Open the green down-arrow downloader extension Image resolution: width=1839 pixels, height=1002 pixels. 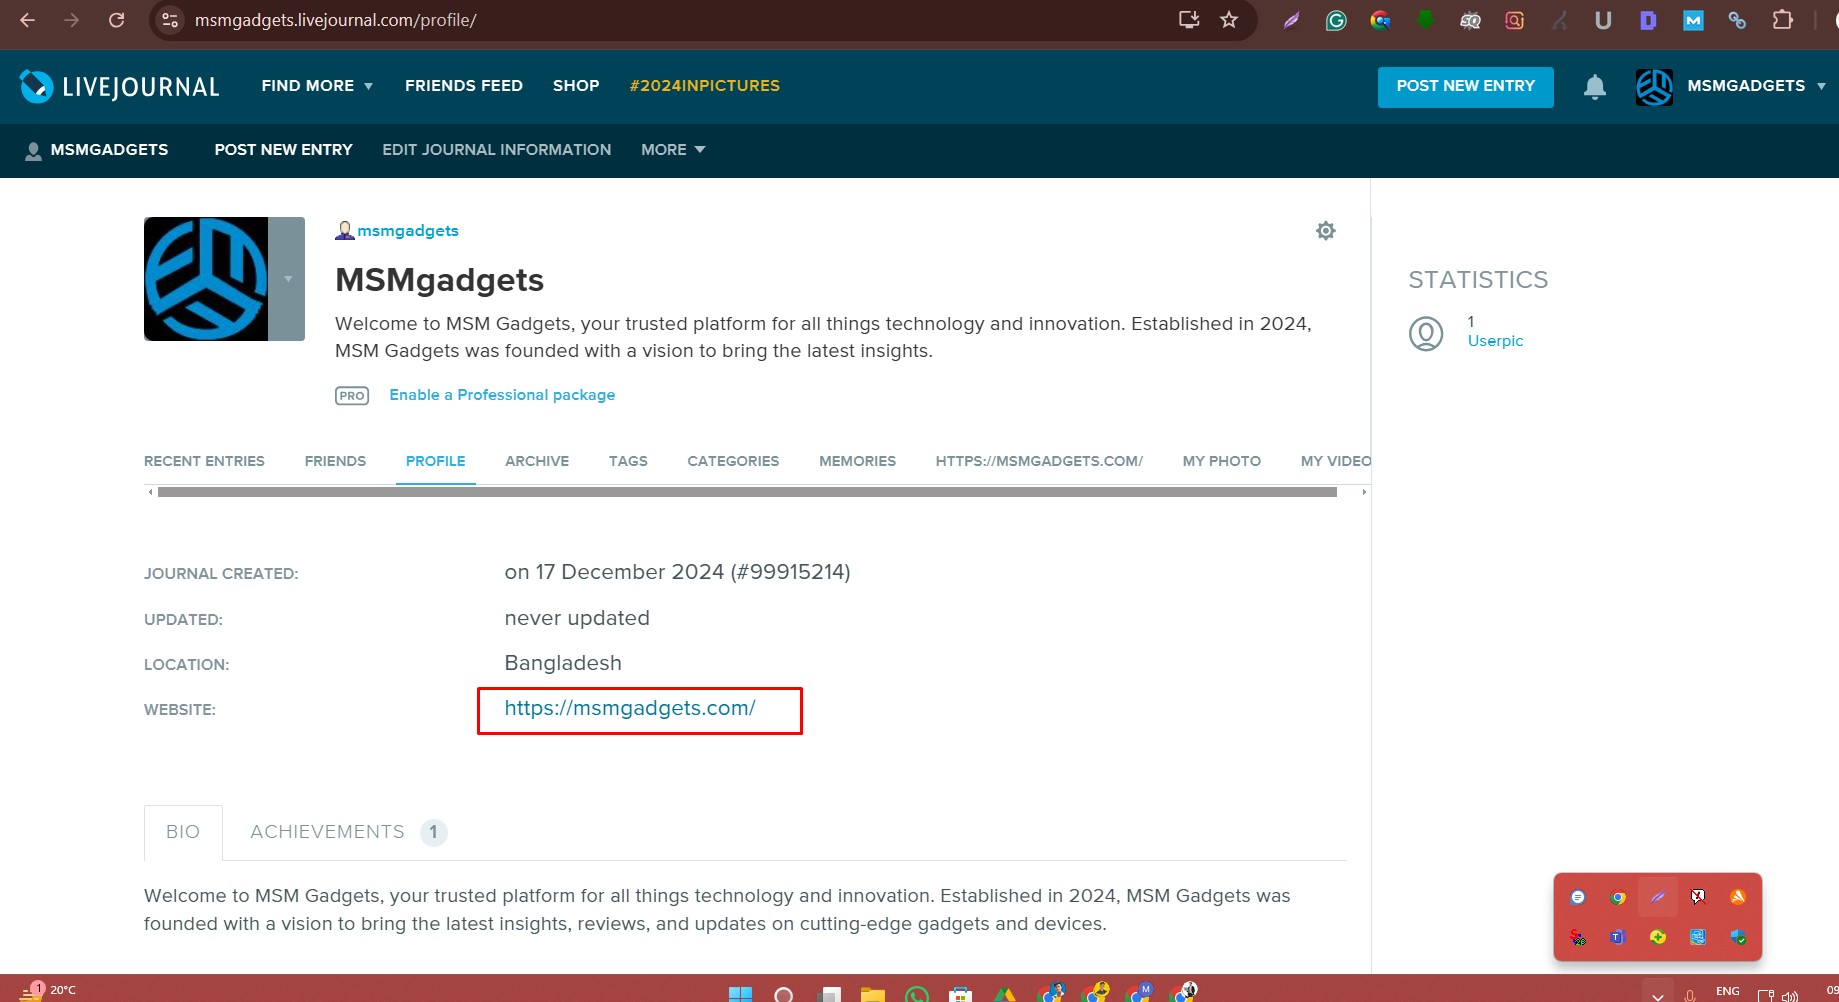pyautogui.click(x=1425, y=20)
